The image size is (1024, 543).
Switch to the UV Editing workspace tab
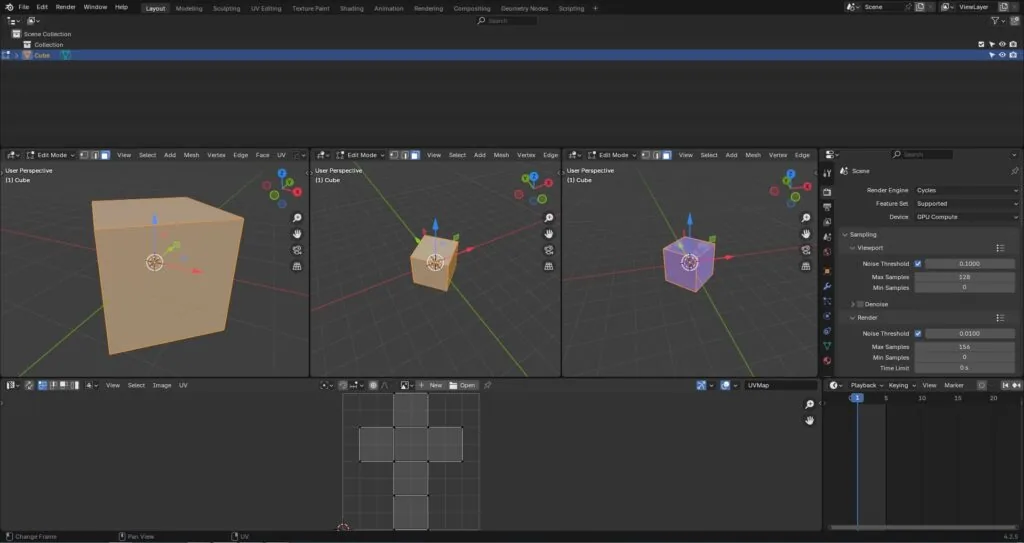[x=266, y=8]
